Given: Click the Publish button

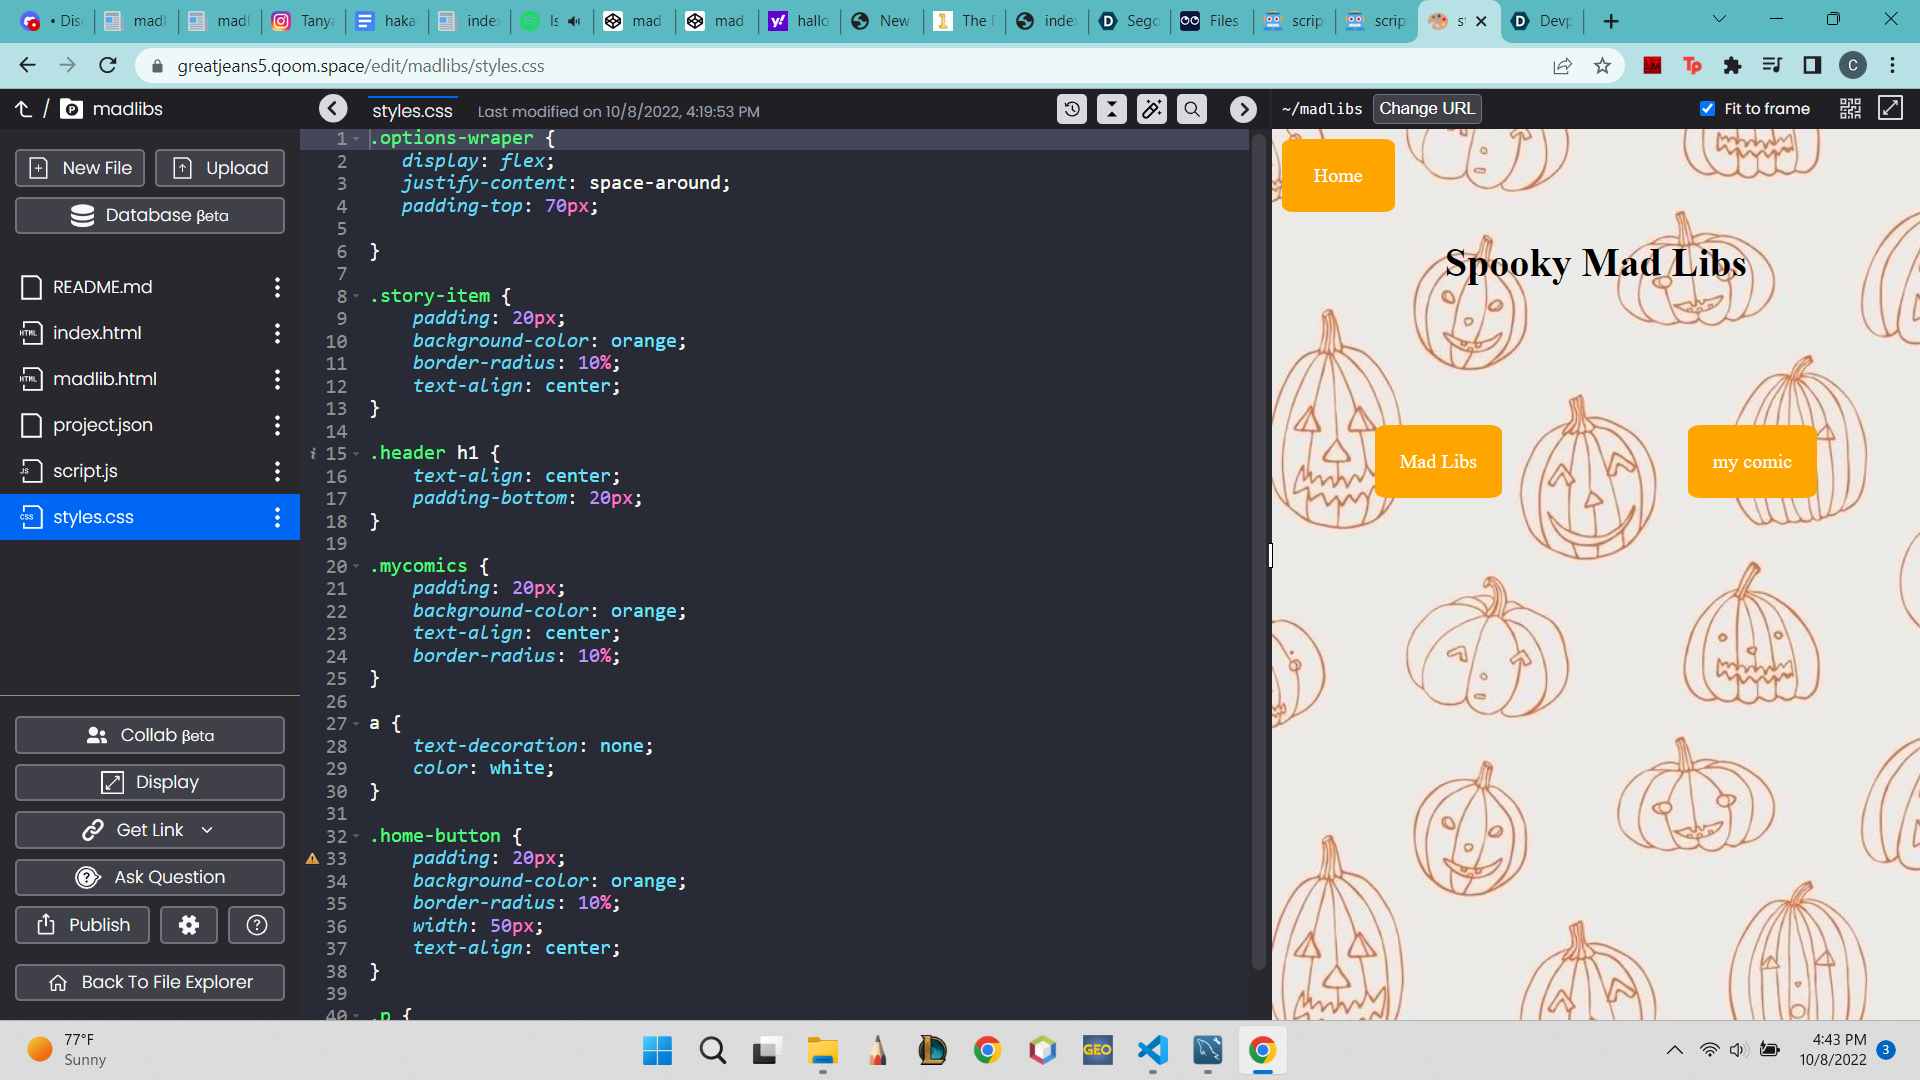Looking at the screenshot, I should pos(83,925).
